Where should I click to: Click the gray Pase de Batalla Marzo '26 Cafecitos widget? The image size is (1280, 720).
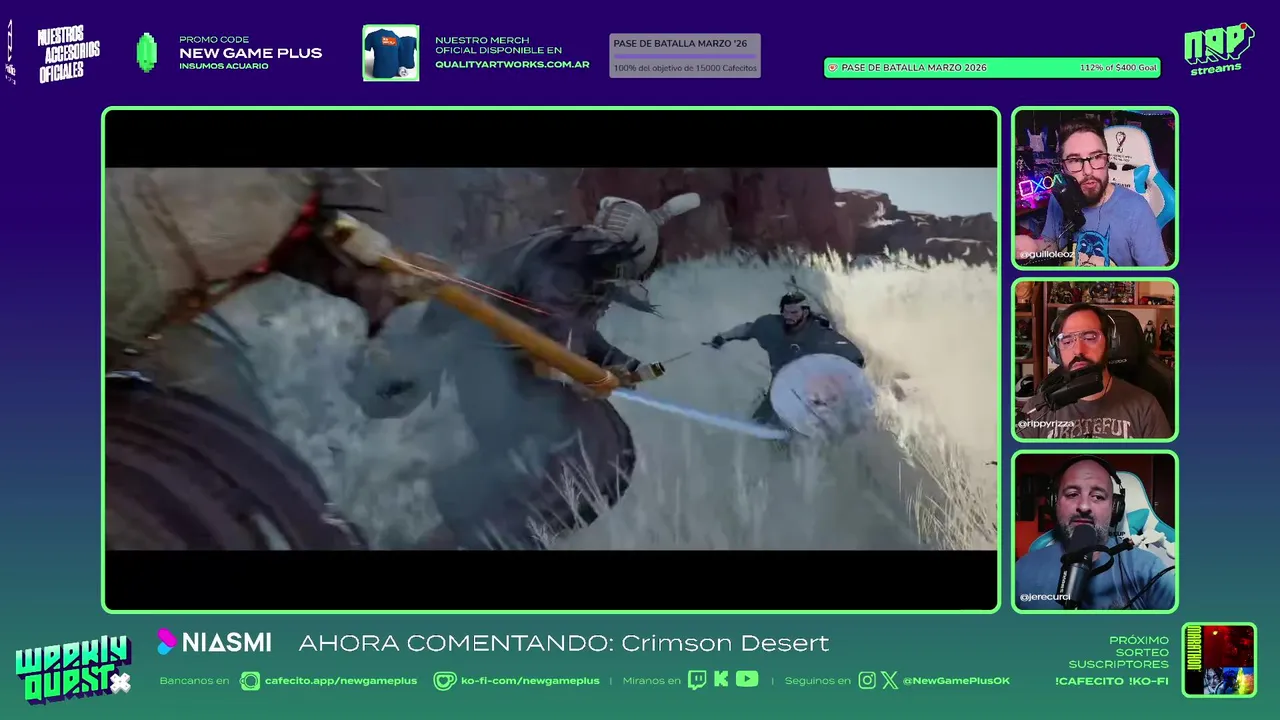click(x=685, y=56)
